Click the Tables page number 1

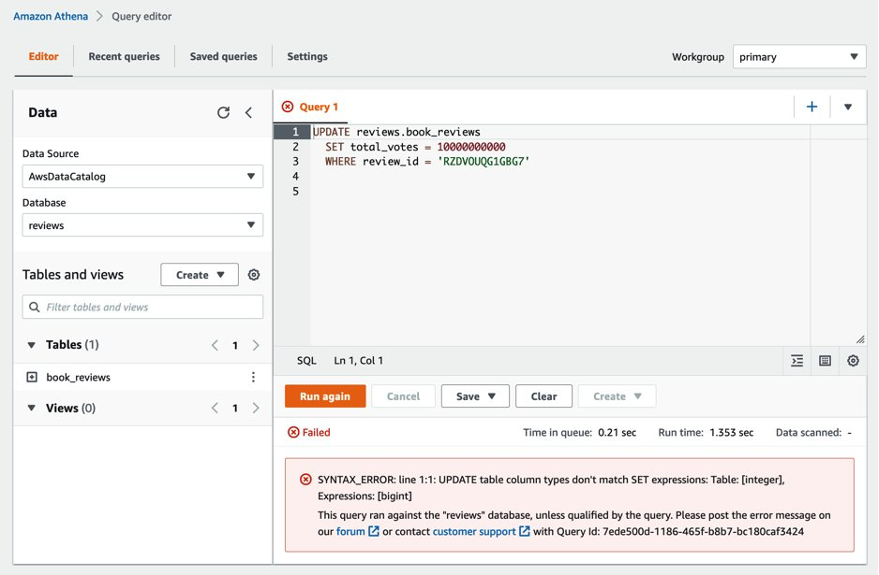click(235, 345)
